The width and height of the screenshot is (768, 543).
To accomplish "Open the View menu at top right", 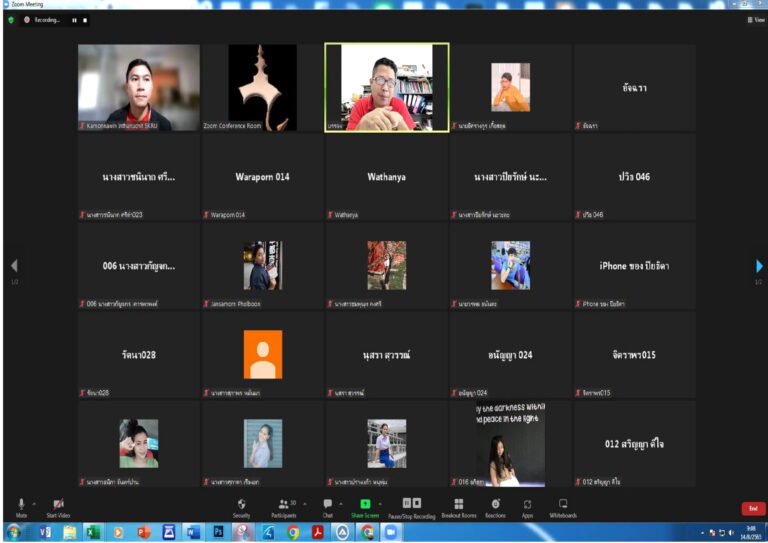I will (756, 19).
